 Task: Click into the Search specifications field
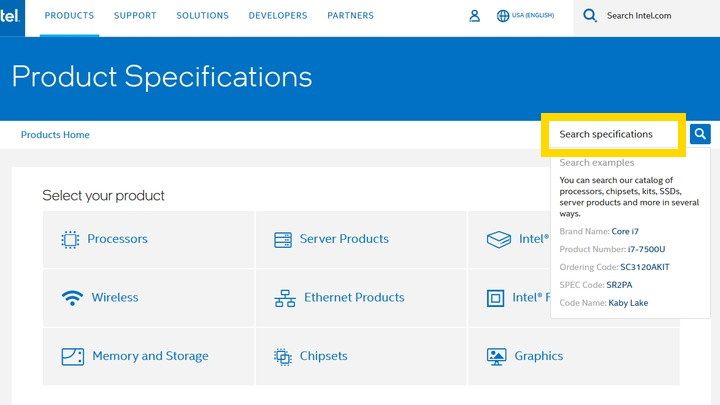point(612,134)
